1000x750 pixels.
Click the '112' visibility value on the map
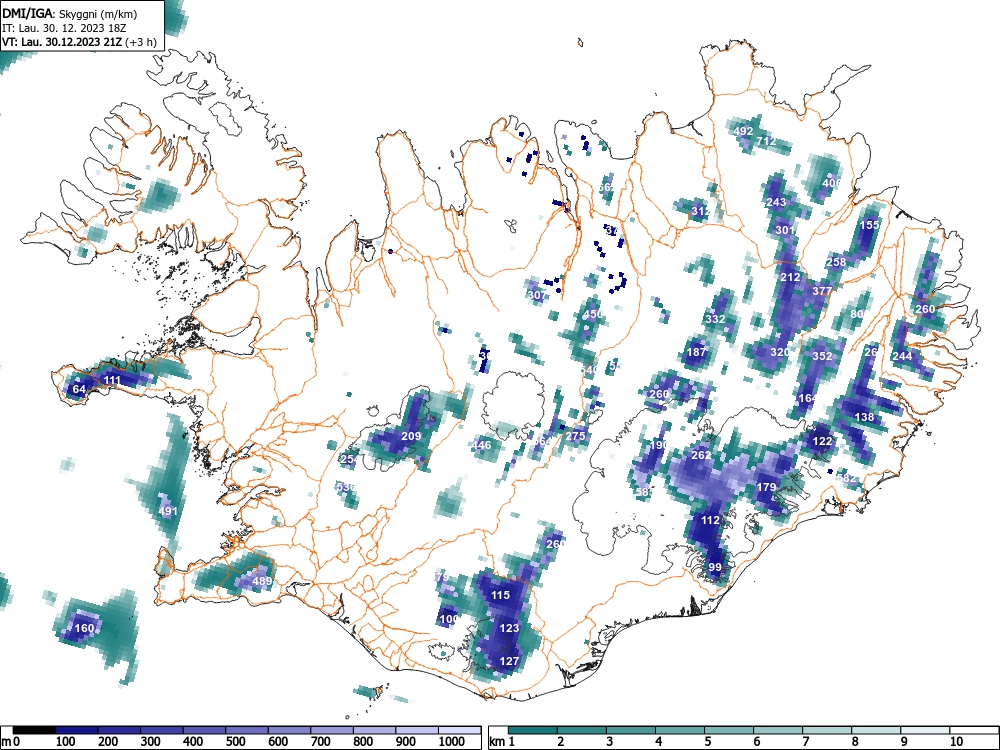710,520
